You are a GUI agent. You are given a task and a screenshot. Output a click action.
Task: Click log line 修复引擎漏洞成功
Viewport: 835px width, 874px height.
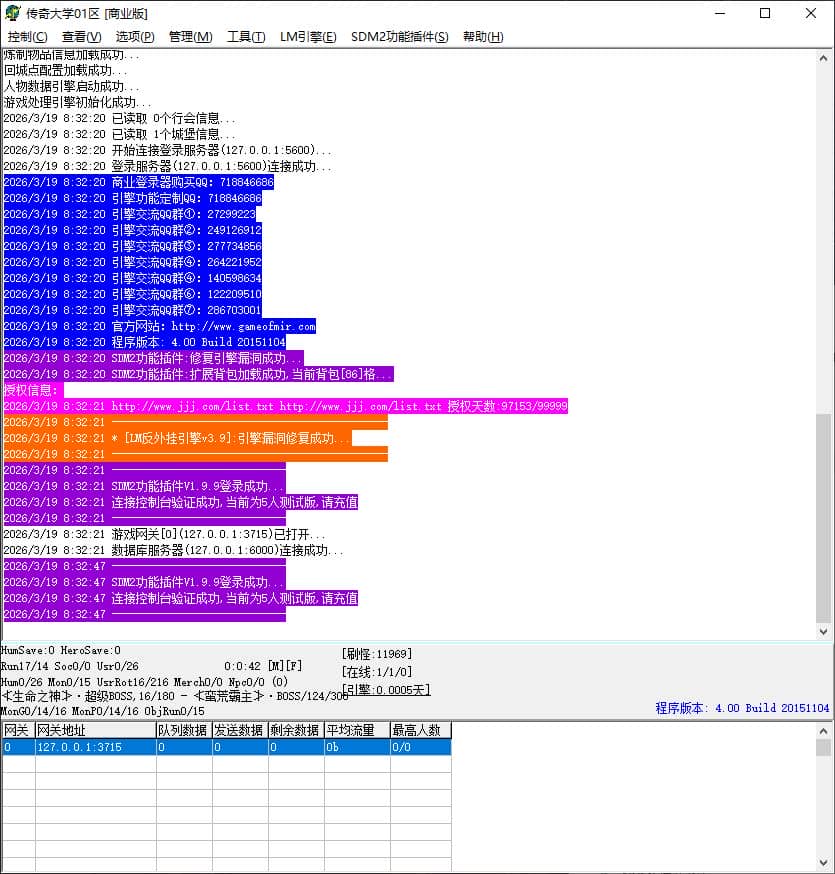pos(153,358)
